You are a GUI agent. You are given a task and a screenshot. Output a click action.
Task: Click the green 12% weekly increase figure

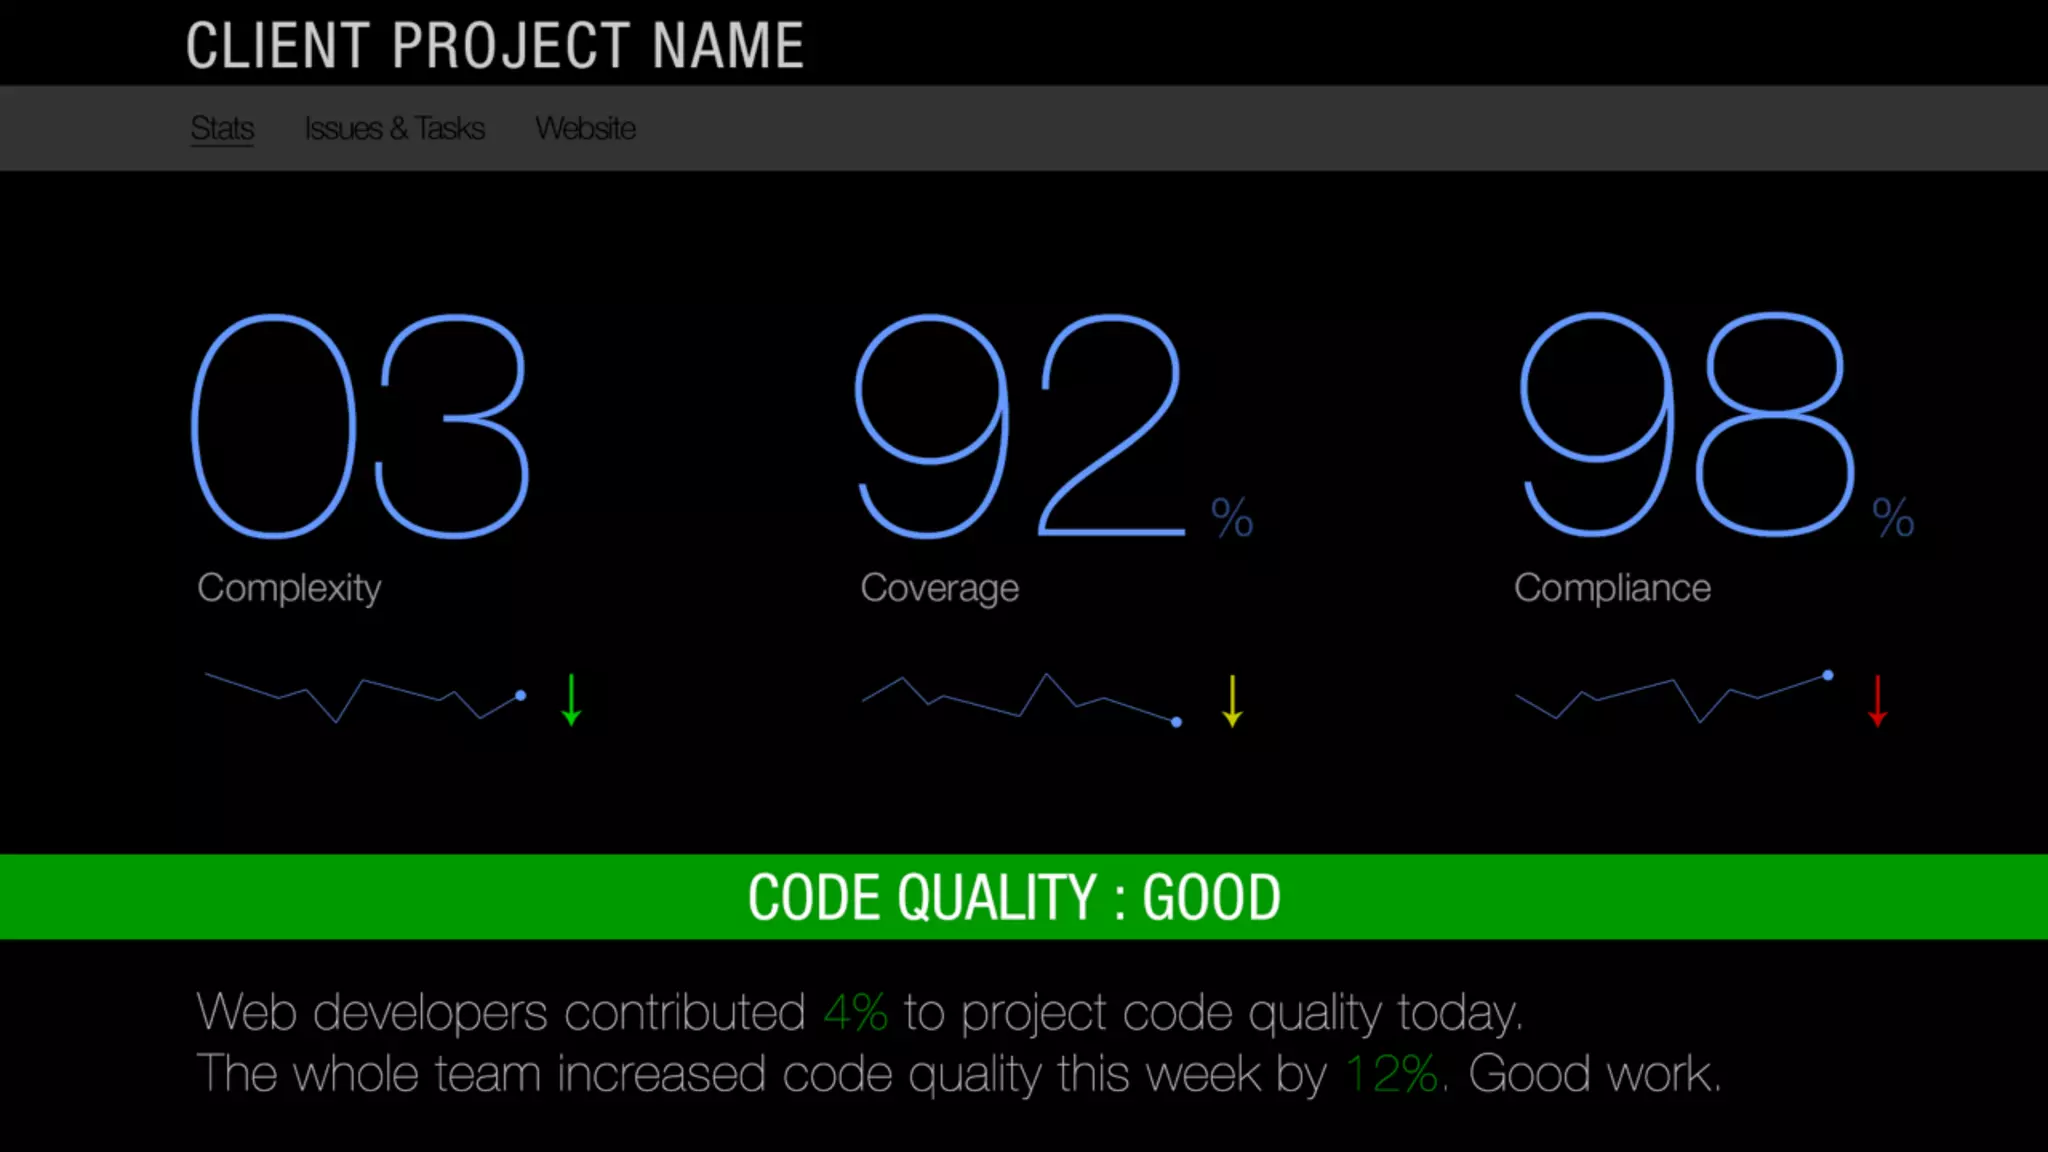pyautogui.click(x=1393, y=1074)
